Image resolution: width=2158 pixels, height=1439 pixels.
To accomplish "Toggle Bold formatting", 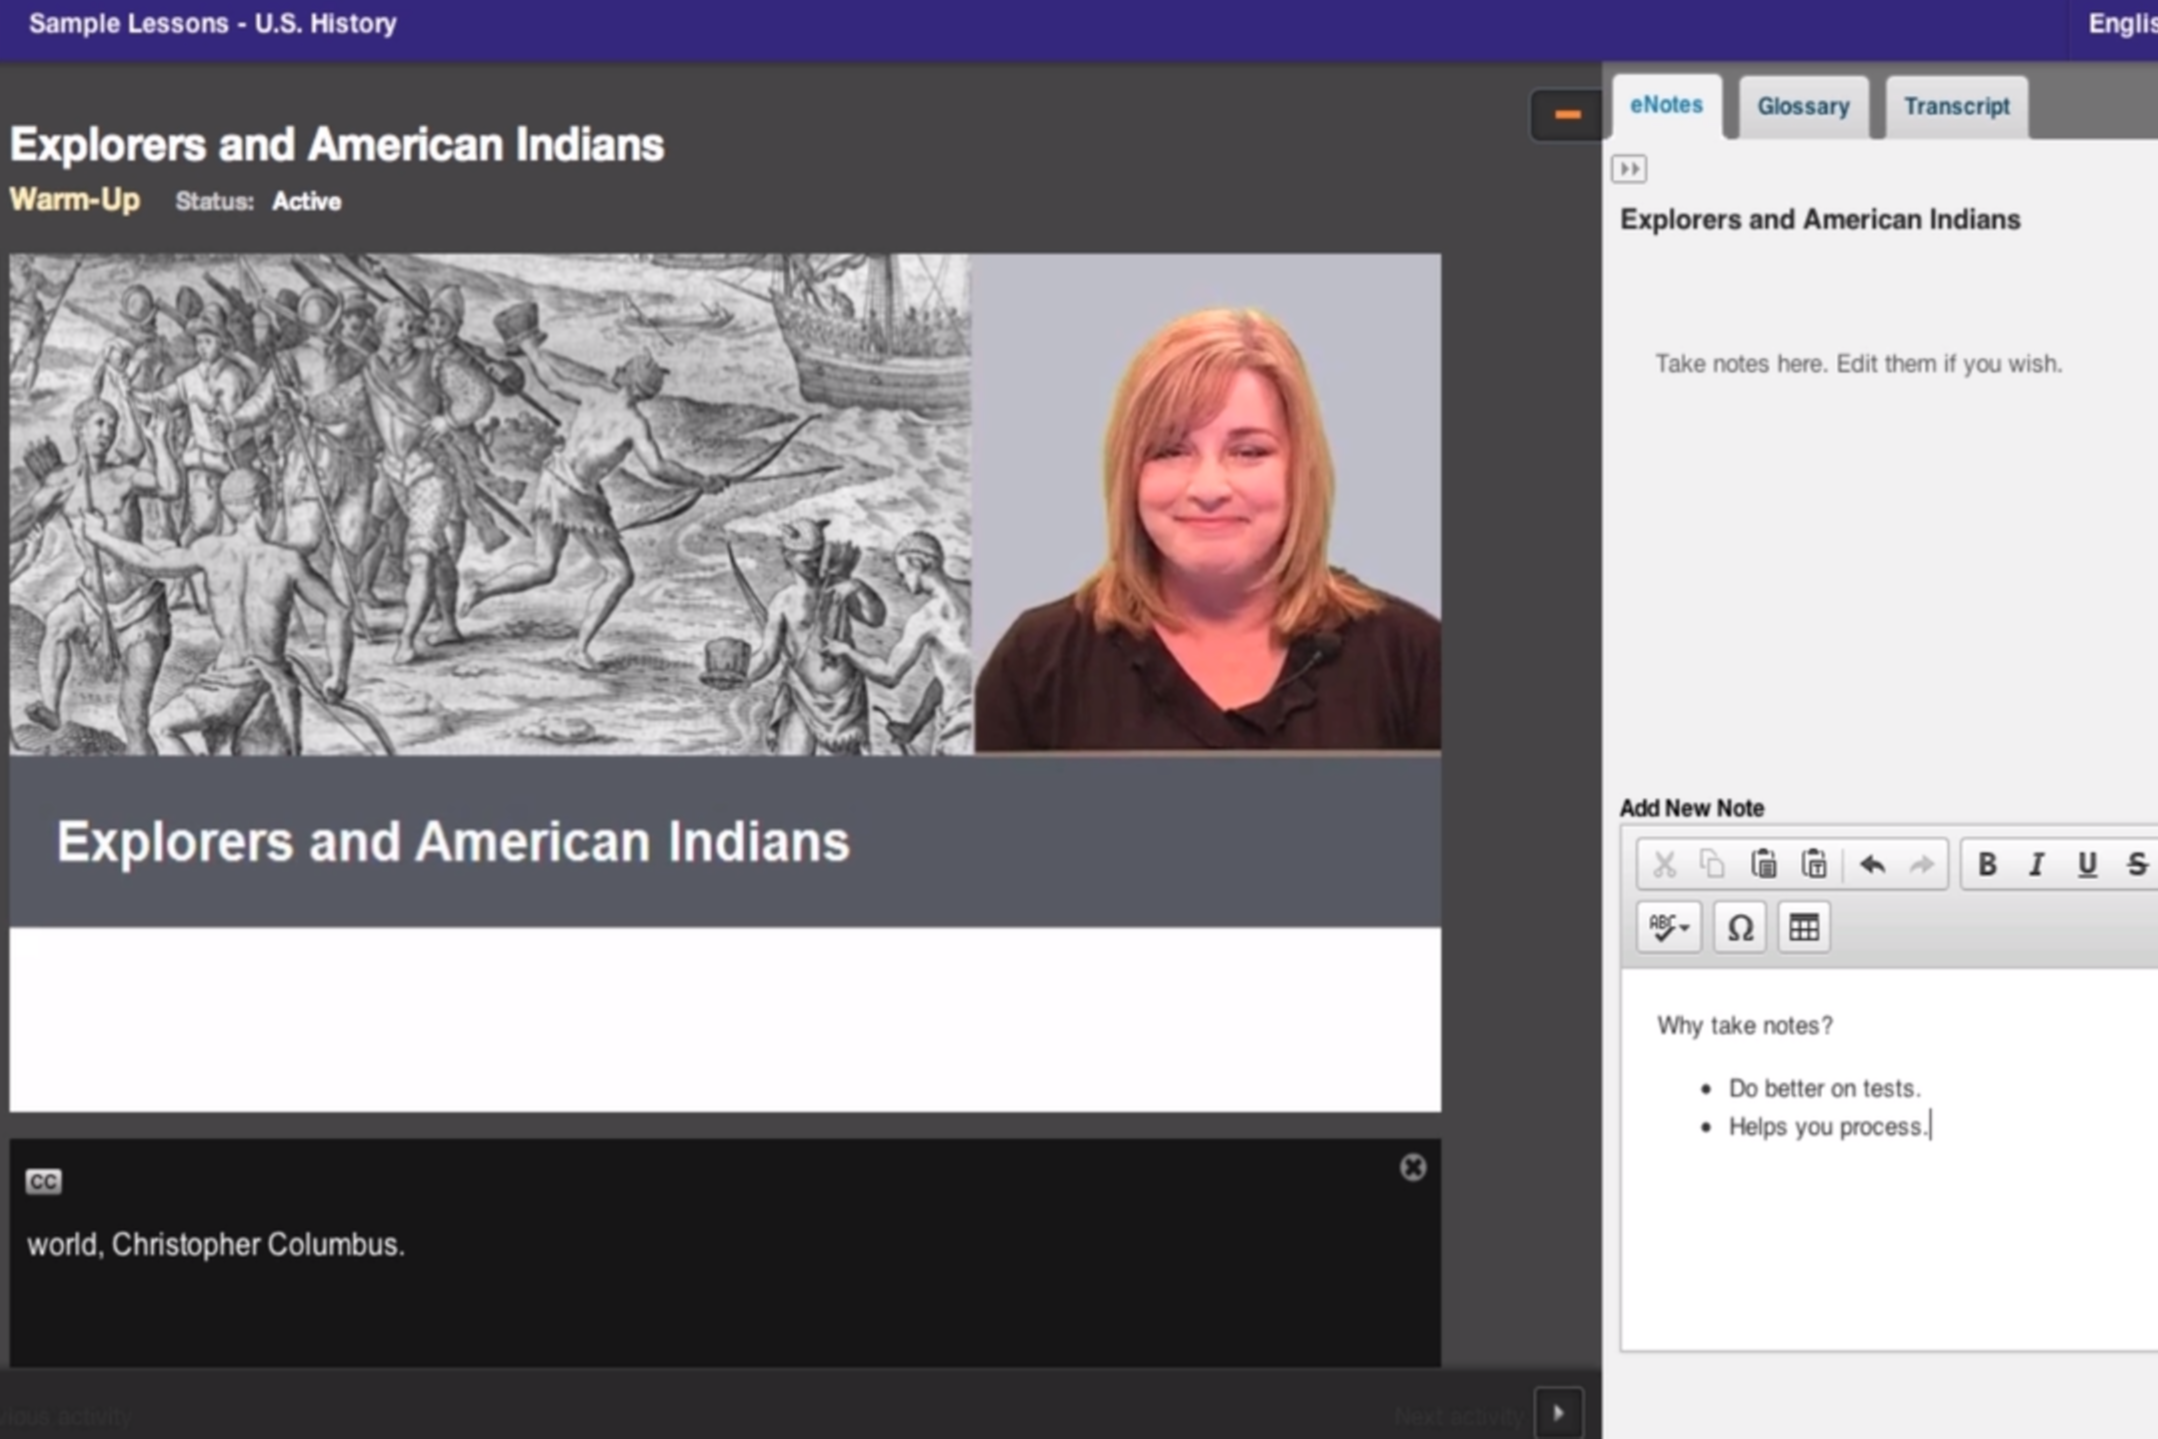I will [1987, 864].
